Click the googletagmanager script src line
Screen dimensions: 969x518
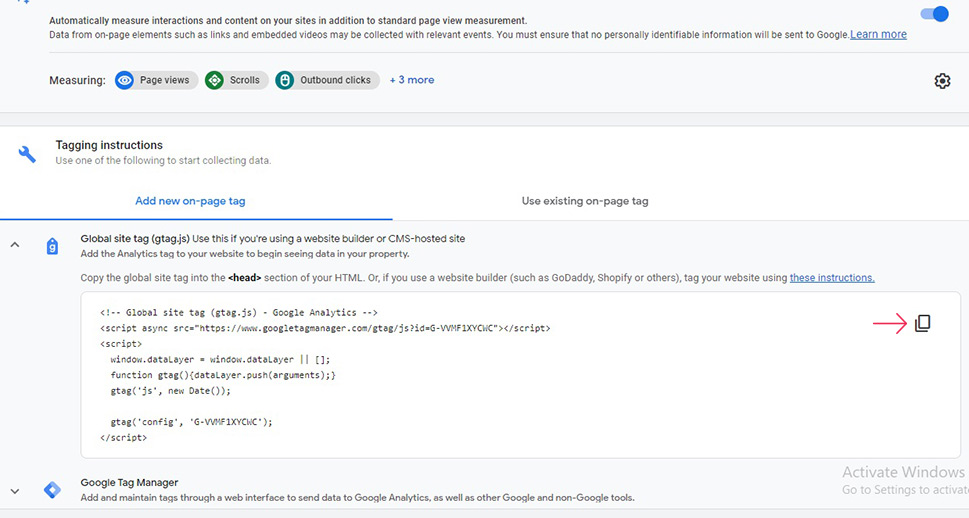pyautogui.click(x=325, y=328)
